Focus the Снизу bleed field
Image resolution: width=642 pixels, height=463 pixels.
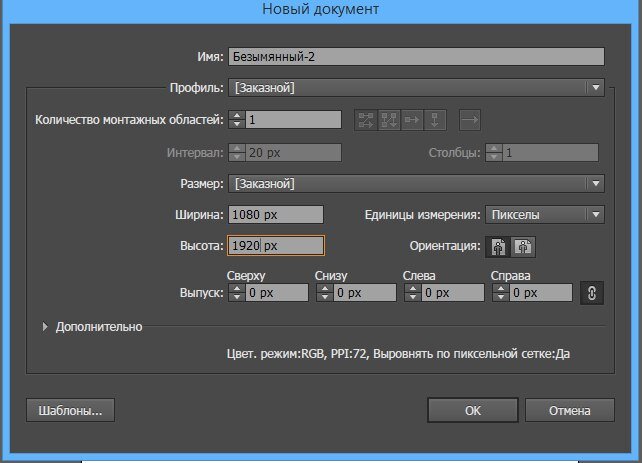(x=365, y=293)
